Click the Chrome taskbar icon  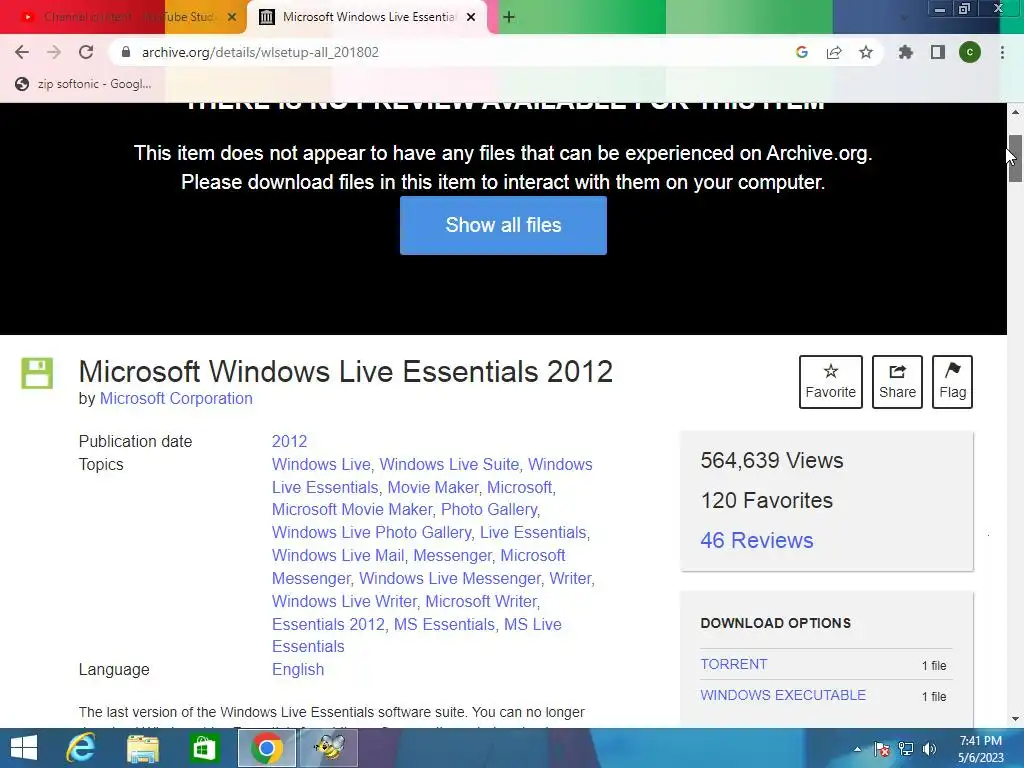click(266, 748)
